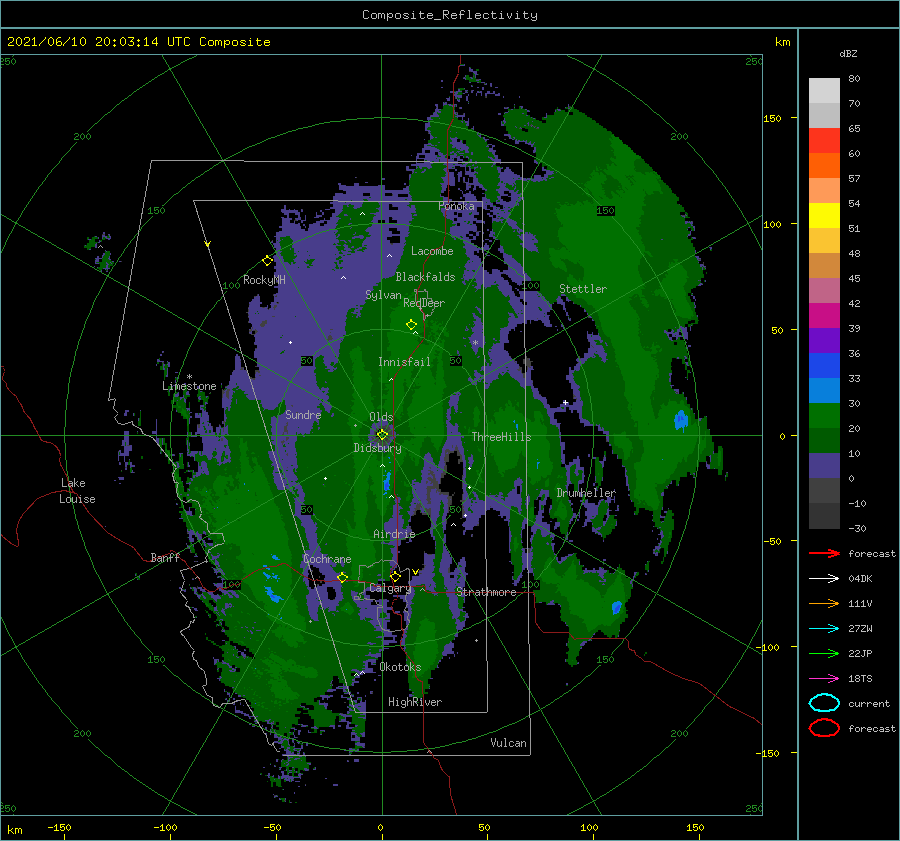900x841 pixels.
Task: Click the dBZ legend heading
Action: (848, 53)
